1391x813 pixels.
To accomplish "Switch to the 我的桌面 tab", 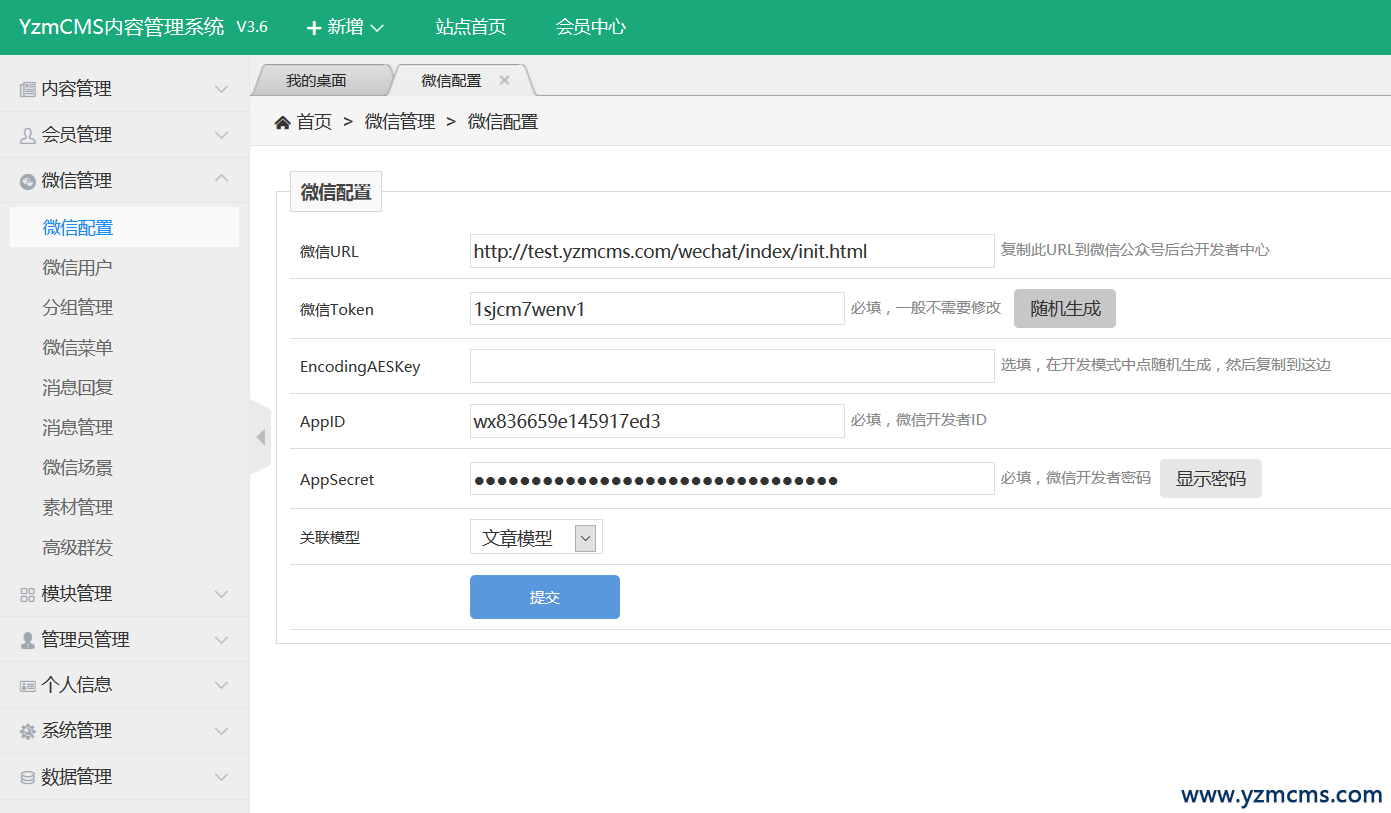I will coord(316,81).
